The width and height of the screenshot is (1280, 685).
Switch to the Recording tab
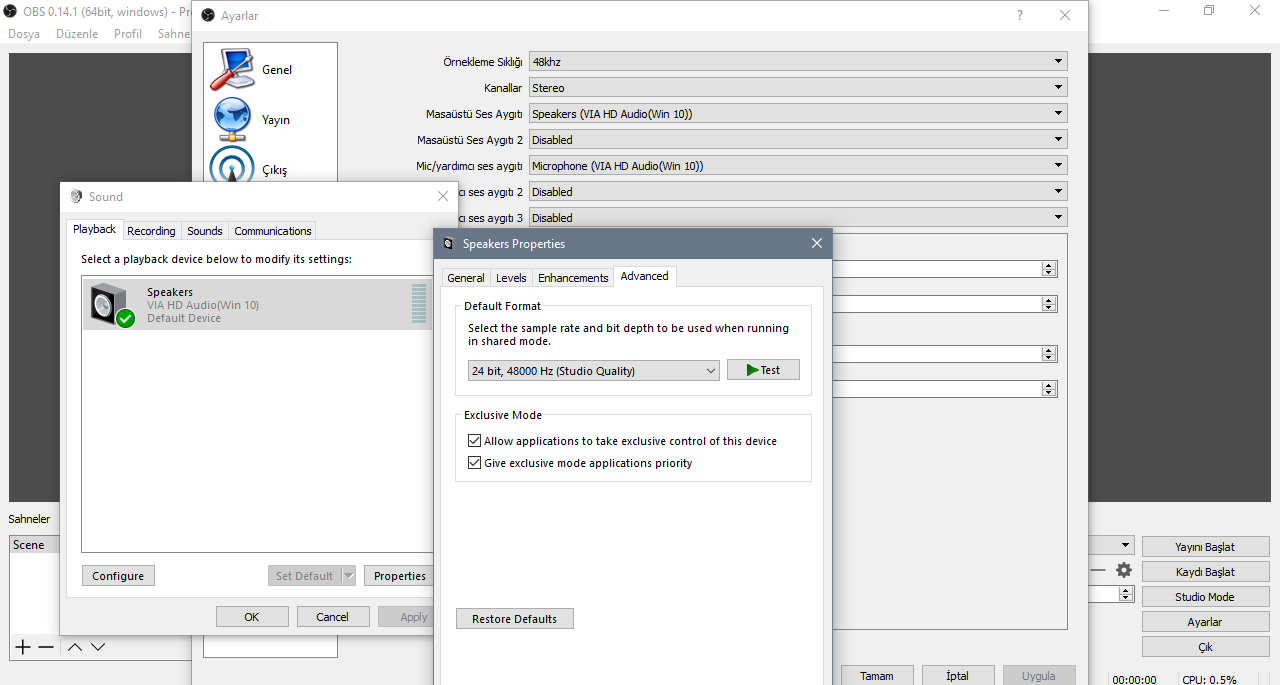pos(151,231)
